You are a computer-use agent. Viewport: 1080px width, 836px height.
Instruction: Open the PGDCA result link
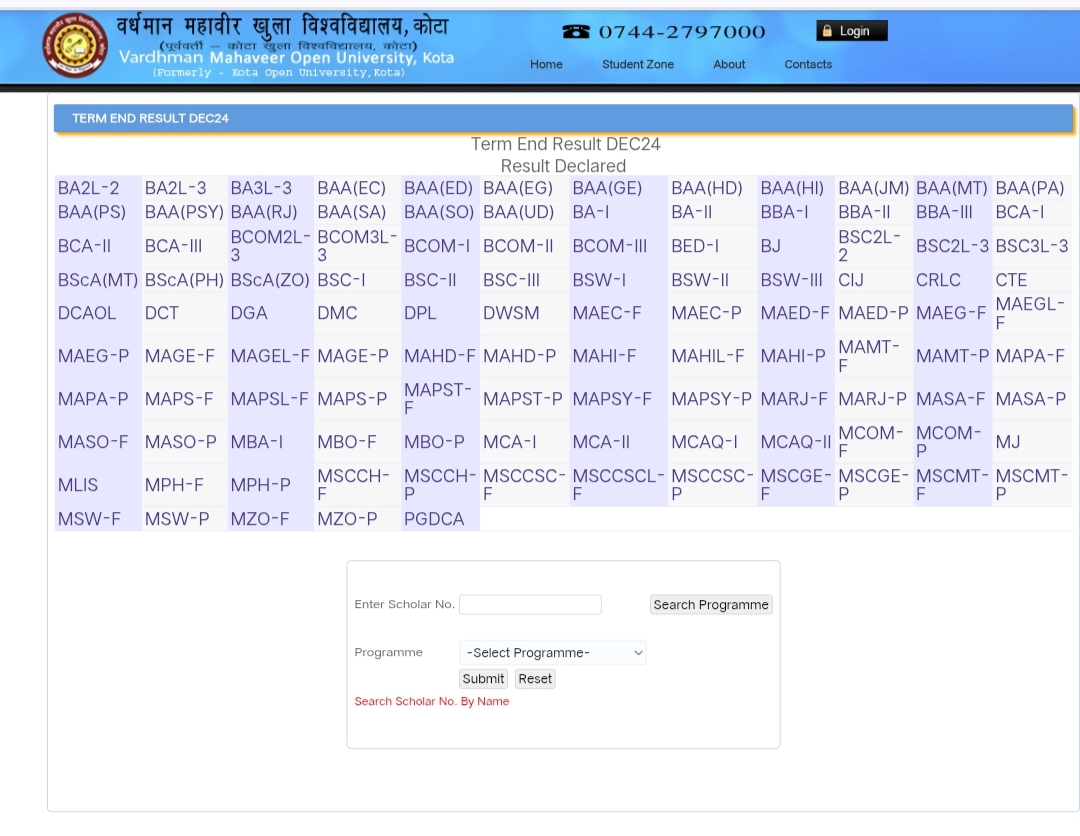tap(434, 519)
